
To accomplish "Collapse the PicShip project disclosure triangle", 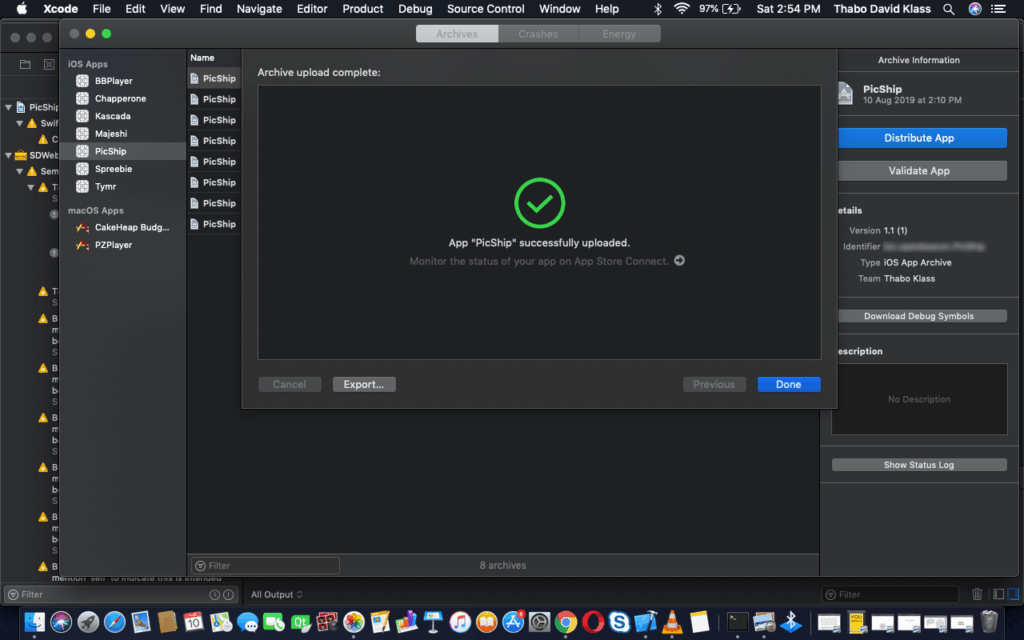I will tap(8, 107).
